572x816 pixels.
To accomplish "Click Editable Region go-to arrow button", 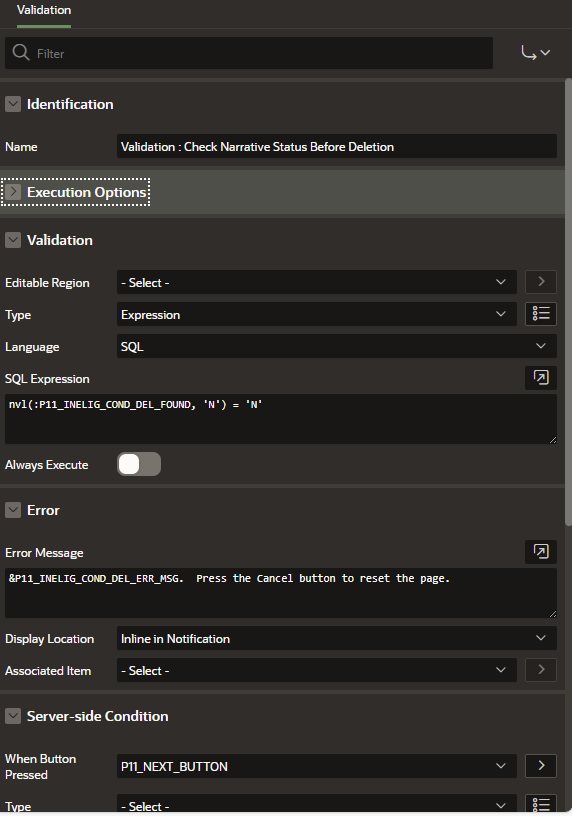I will [x=541, y=282].
